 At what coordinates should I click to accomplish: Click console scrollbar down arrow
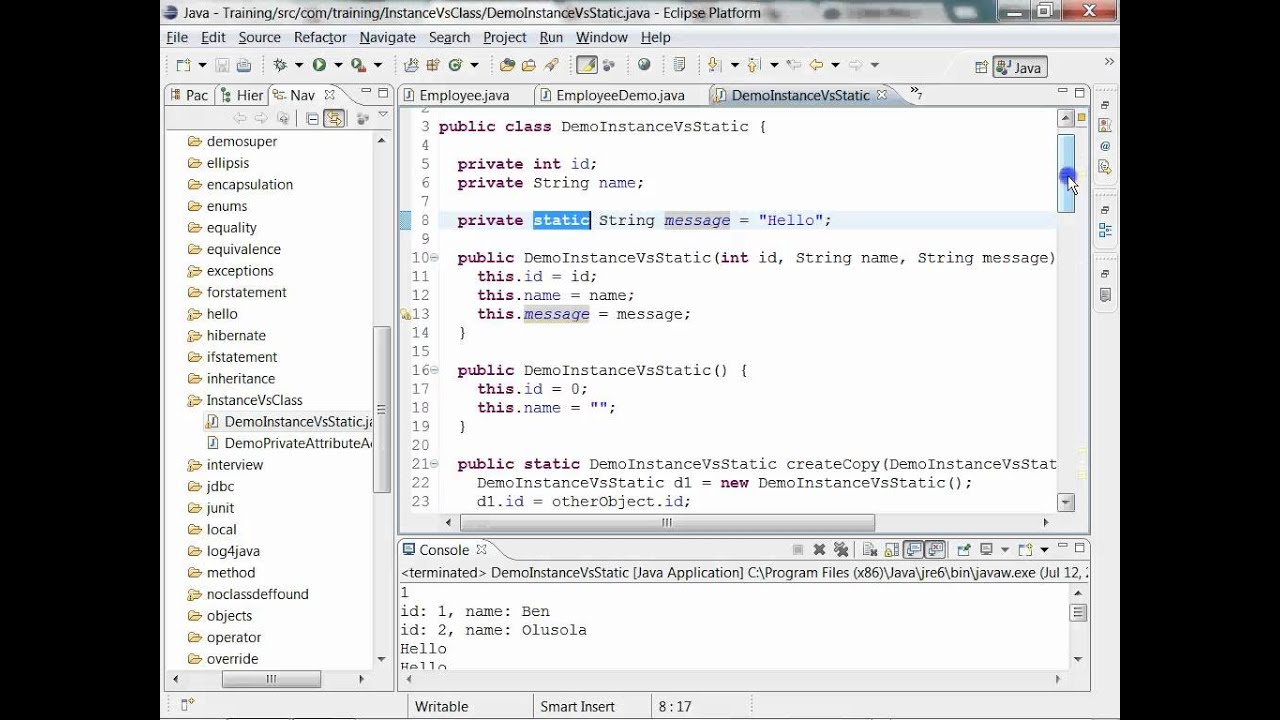(1078, 659)
